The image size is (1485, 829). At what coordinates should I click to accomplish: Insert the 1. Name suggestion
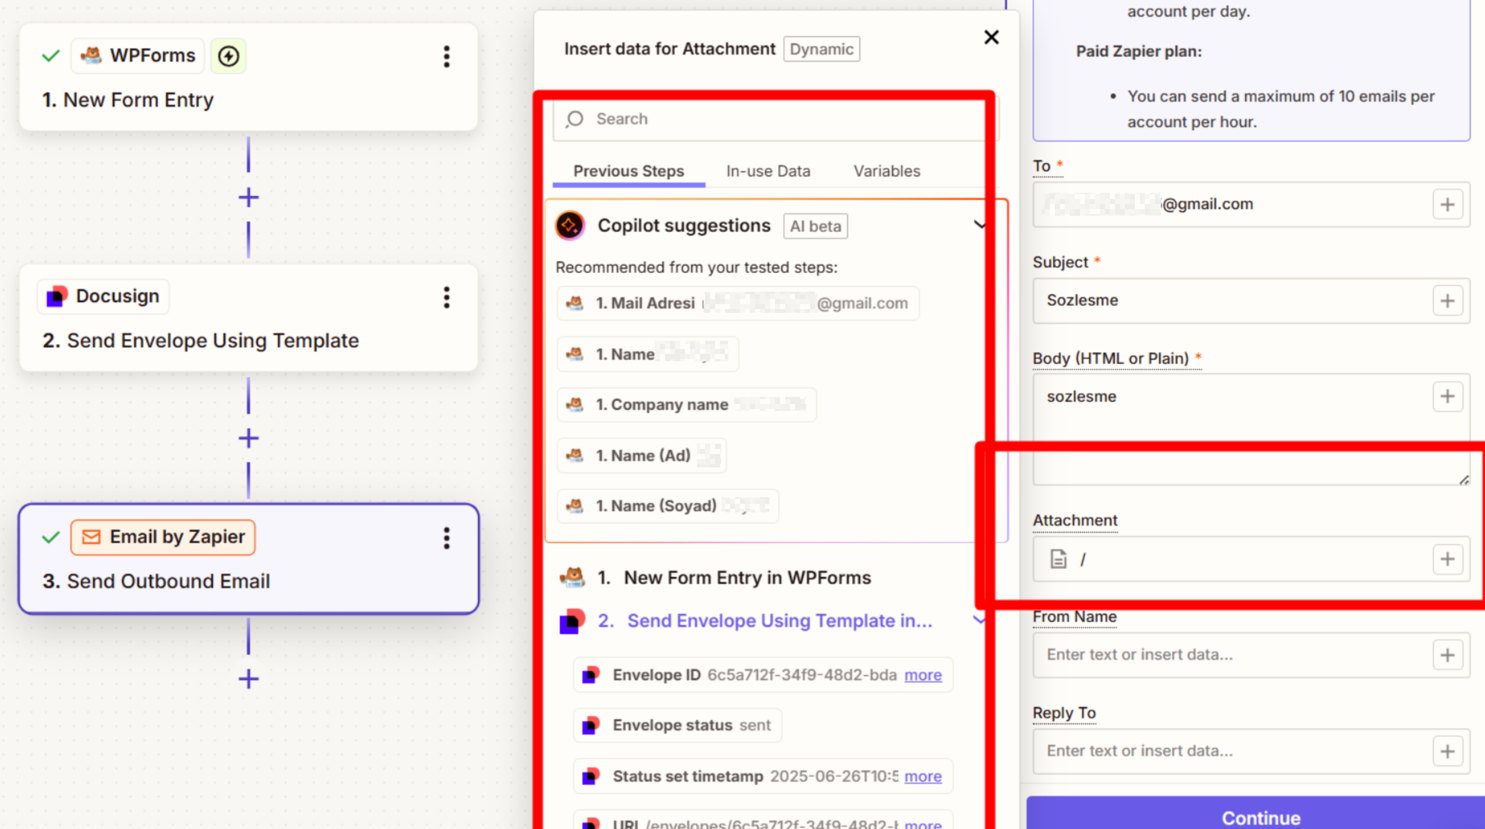pos(648,354)
